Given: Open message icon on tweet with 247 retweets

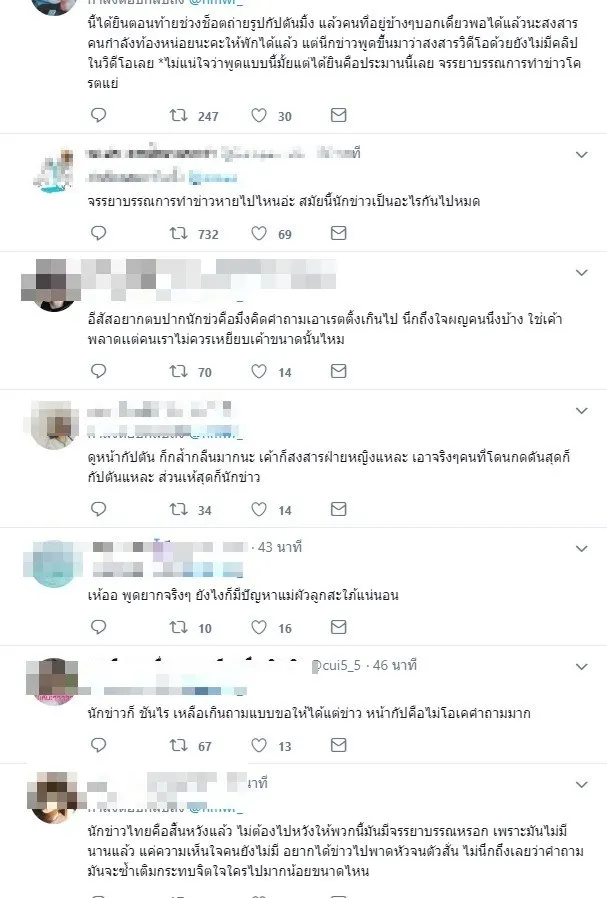Looking at the screenshot, I should [338, 115].
